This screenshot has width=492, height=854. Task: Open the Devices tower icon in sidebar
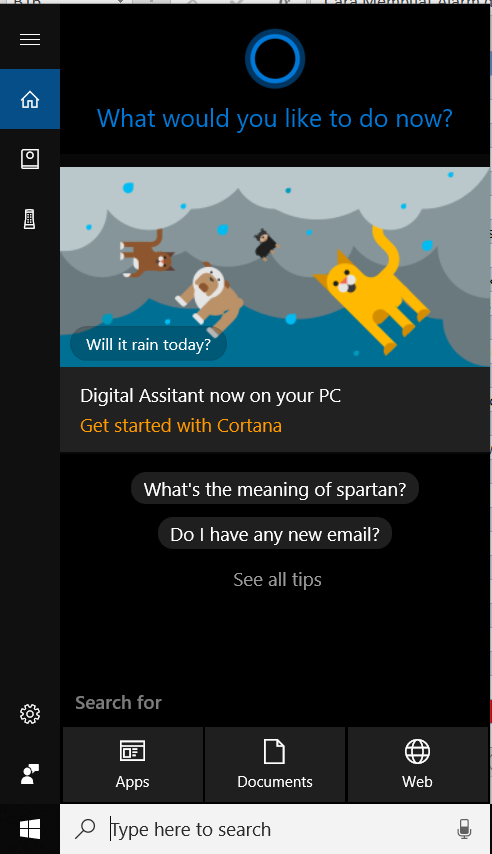[x=30, y=219]
